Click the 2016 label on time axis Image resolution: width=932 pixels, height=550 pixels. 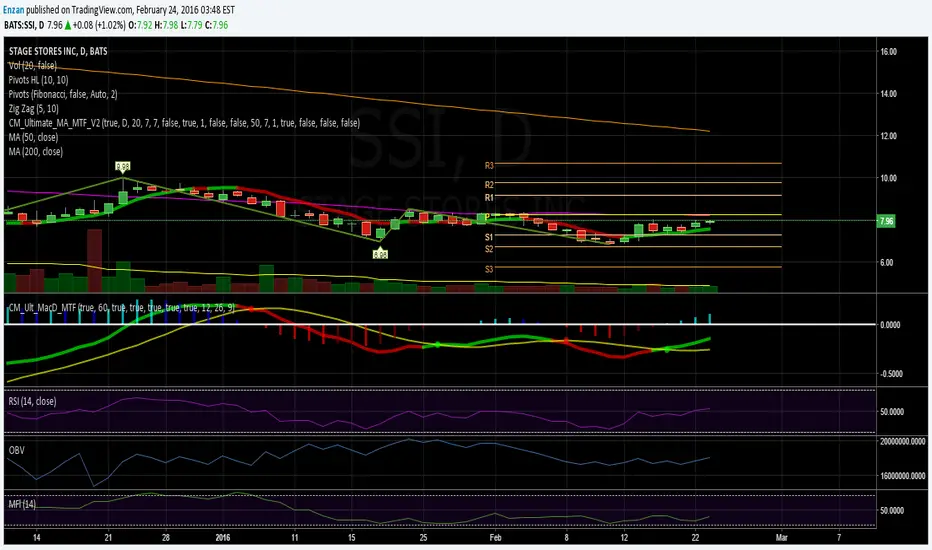tap(223, 538)
